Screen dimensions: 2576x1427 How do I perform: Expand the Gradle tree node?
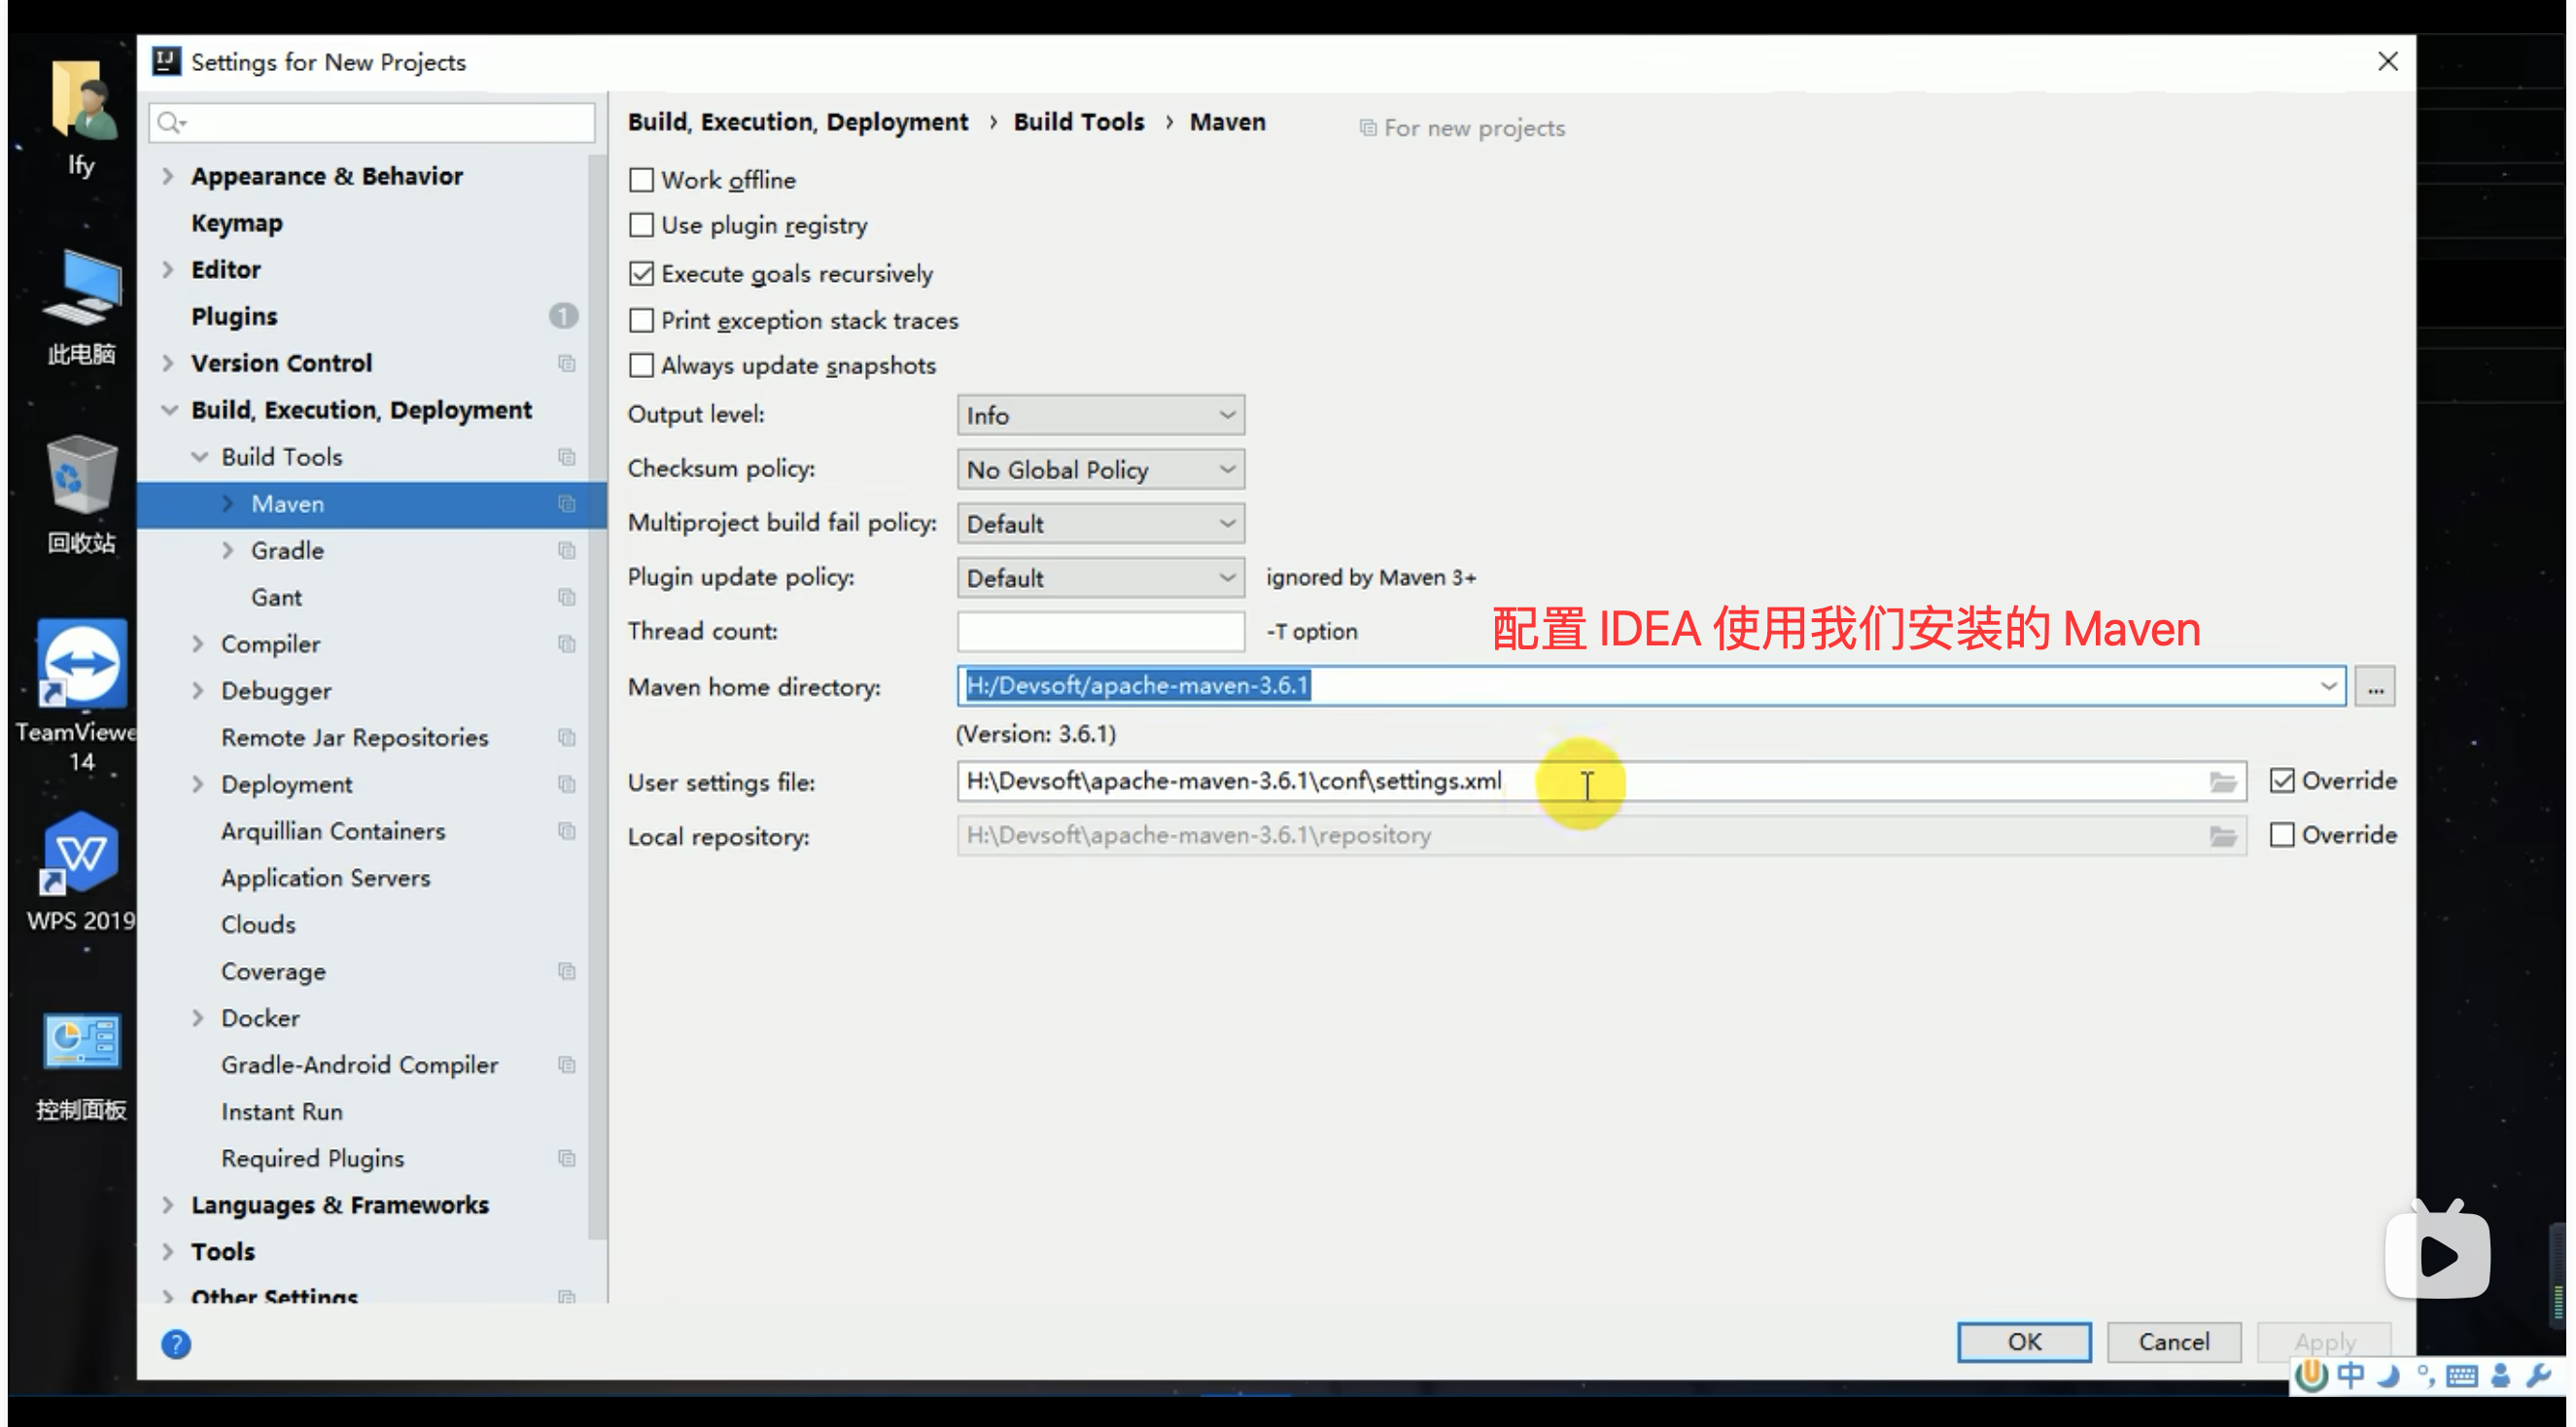tap(228, 550)
